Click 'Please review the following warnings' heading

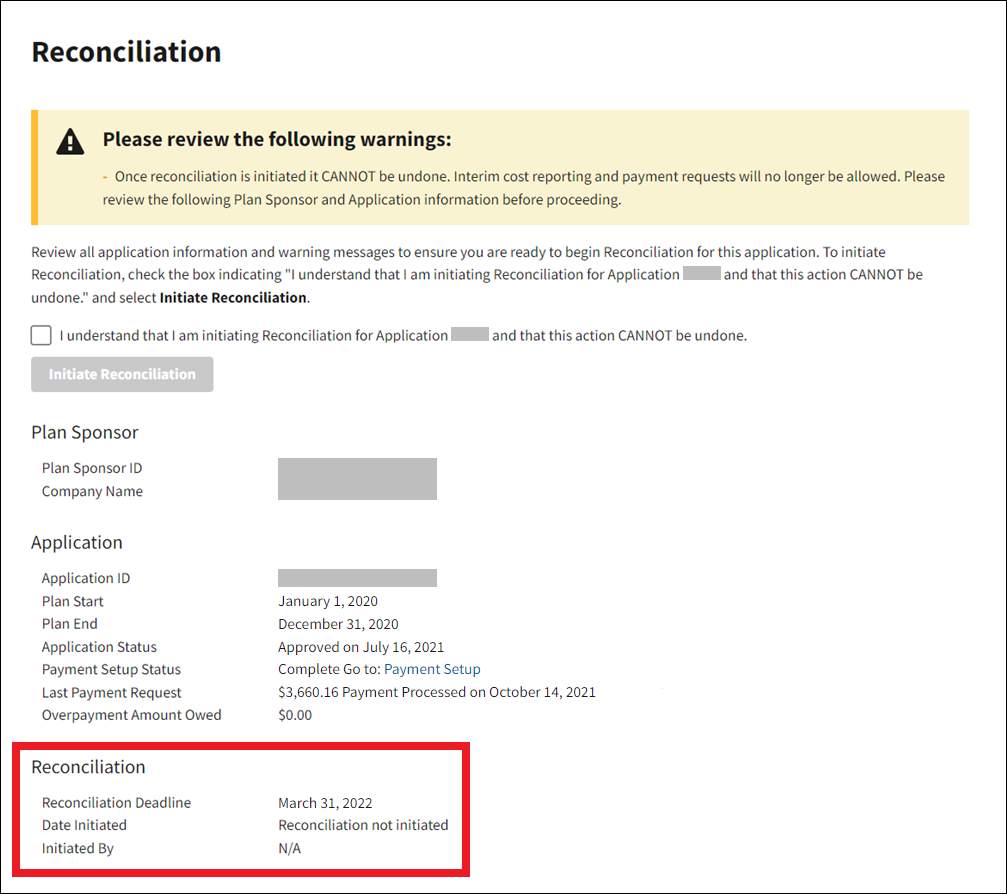(x=277, y=139)
